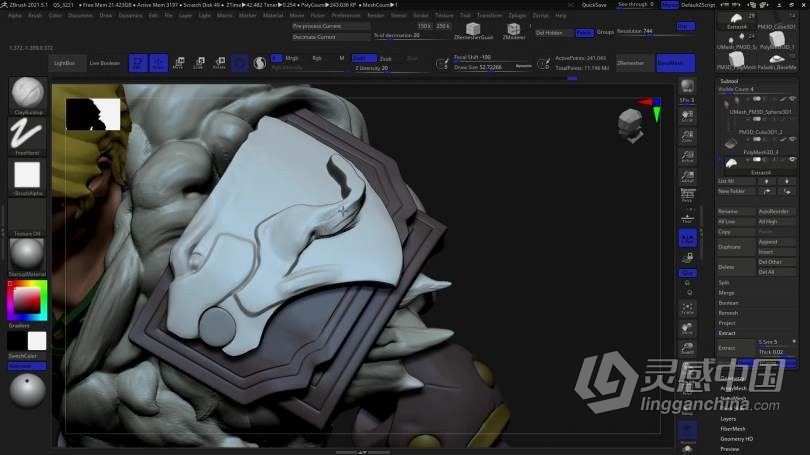Expand the Project section
810x455 pixels.
[726, 323]
